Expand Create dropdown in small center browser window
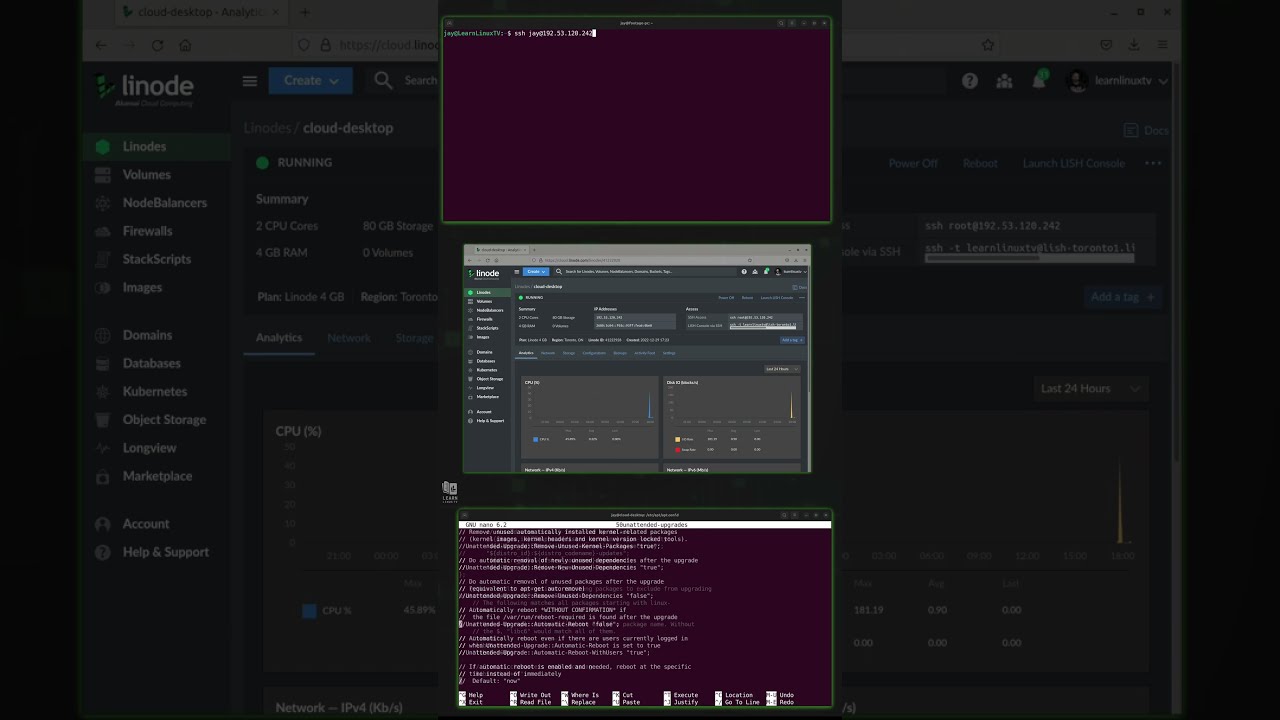The height and width of the screenshot is (720, 1280). point(535,271)
